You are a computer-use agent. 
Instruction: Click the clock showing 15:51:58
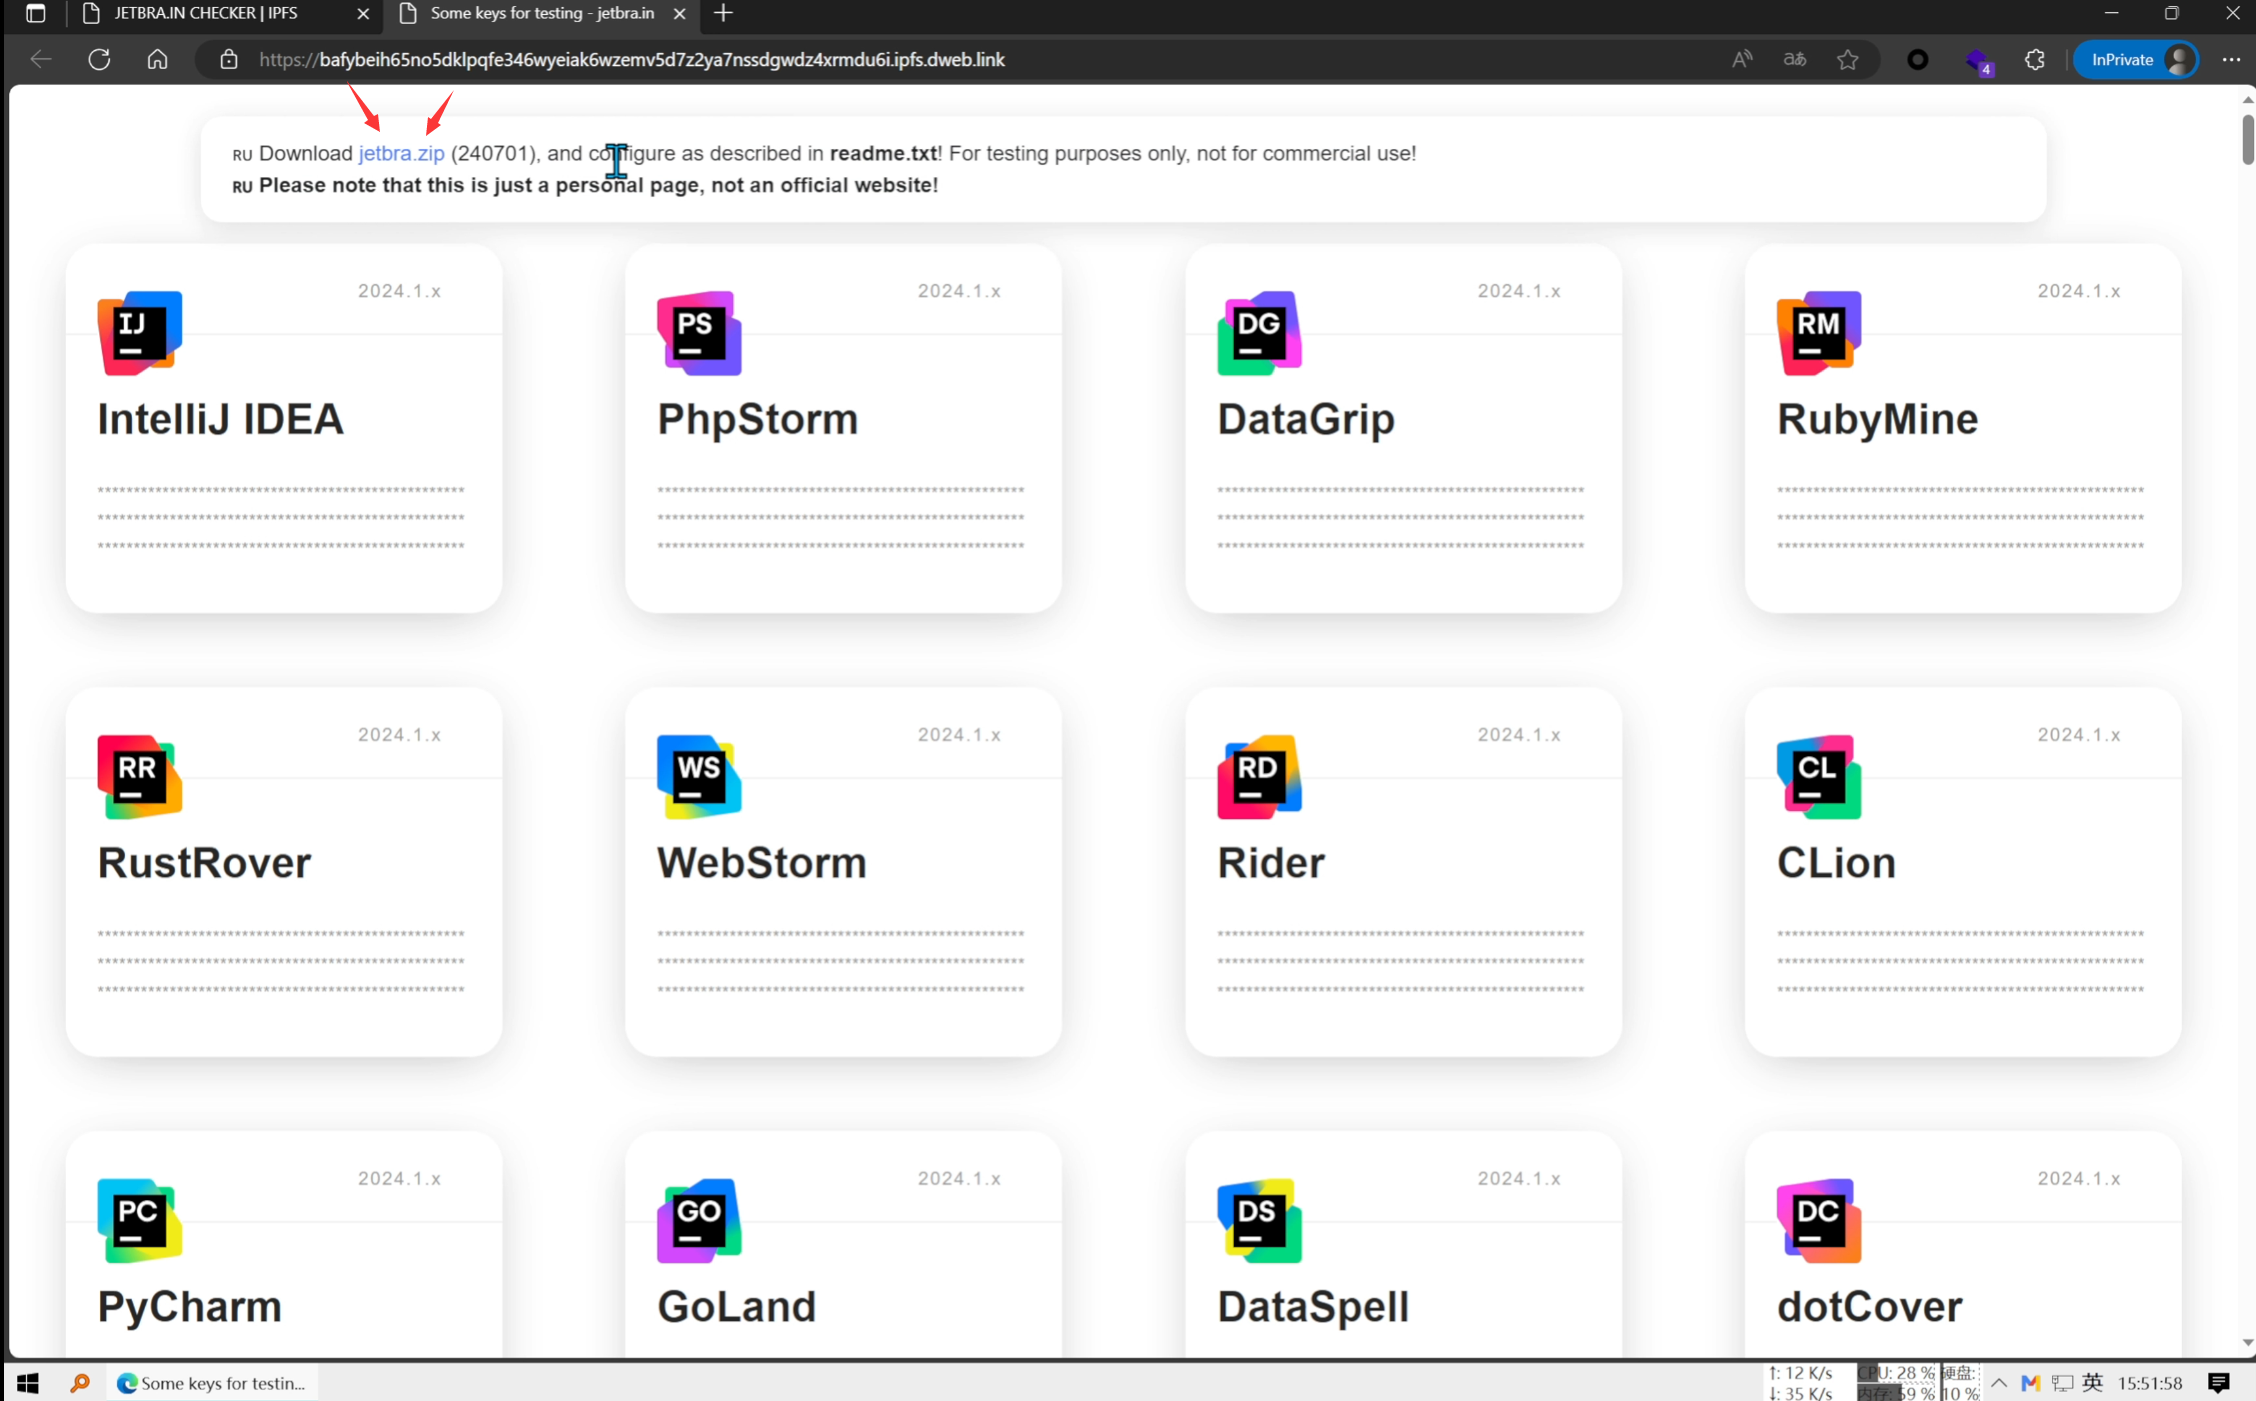pyautogui.click(x=2150, y=1383)
